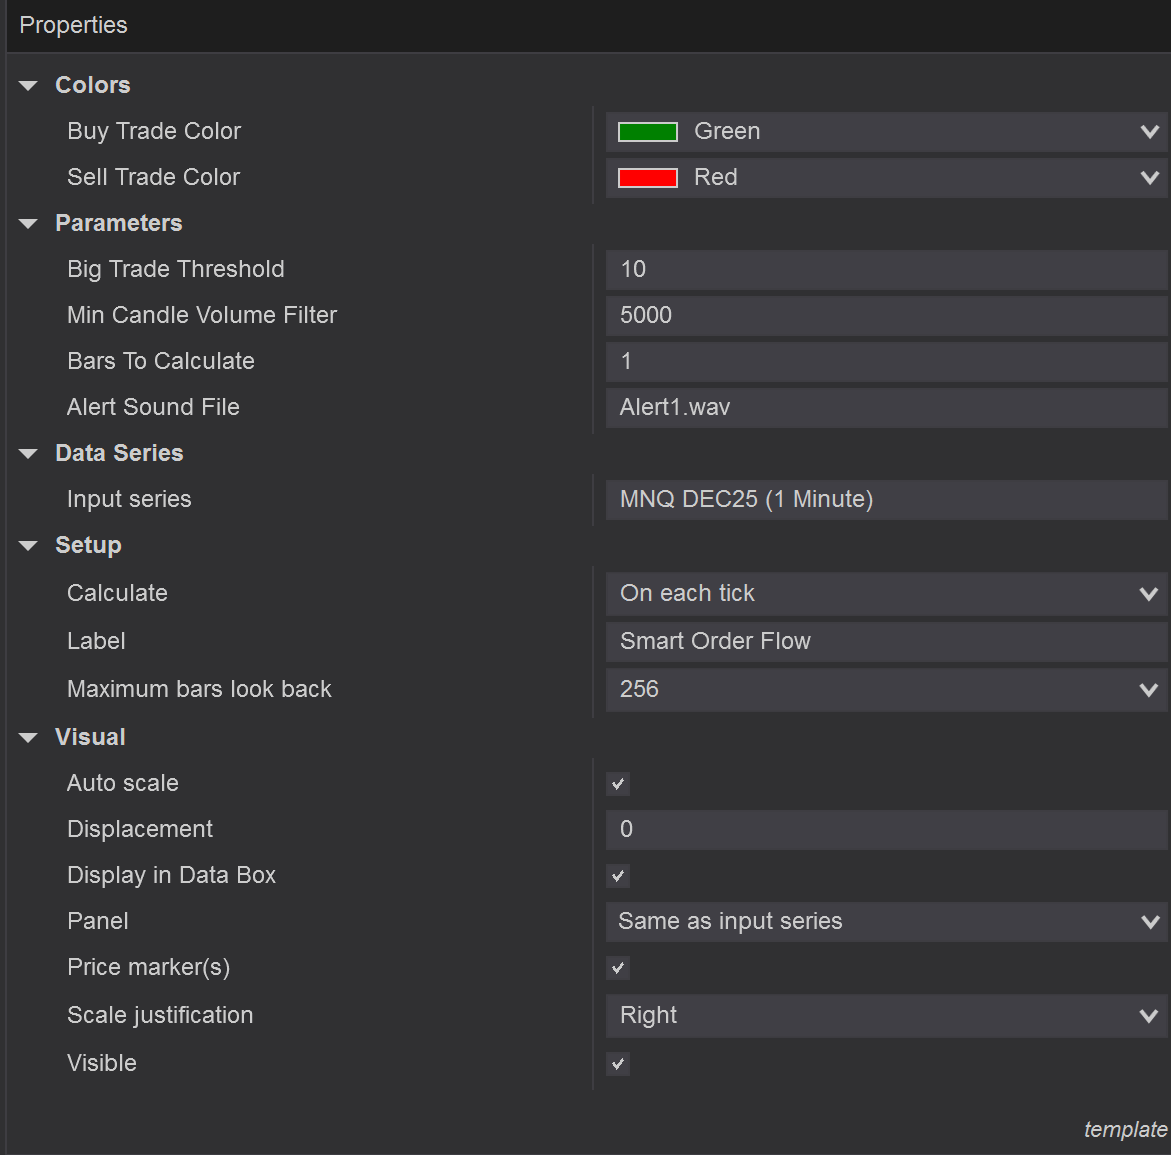Click the green Buy Trade color swatch

pyautogui.click(x=648, y=132)
